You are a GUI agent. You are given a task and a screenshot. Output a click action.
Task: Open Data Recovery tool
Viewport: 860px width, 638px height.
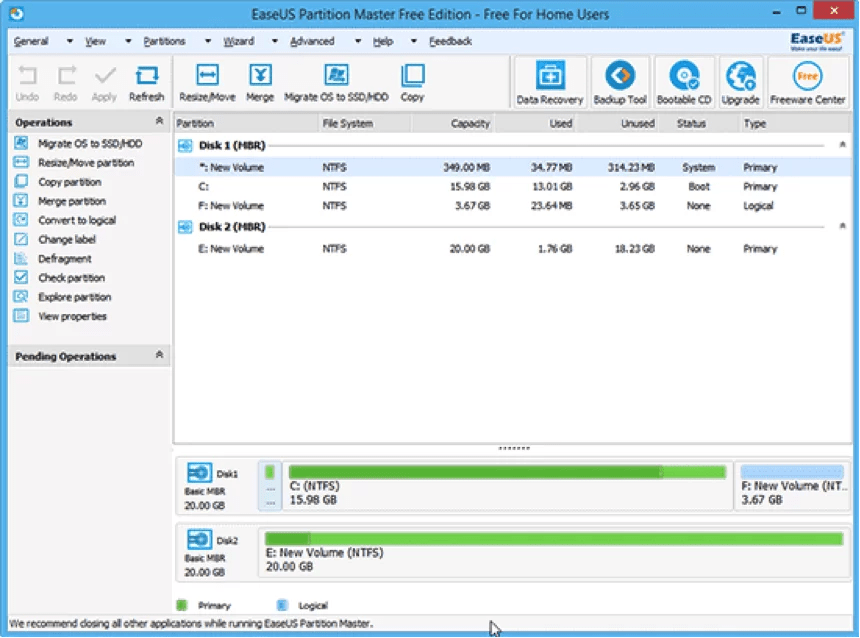tap(550, 82)
